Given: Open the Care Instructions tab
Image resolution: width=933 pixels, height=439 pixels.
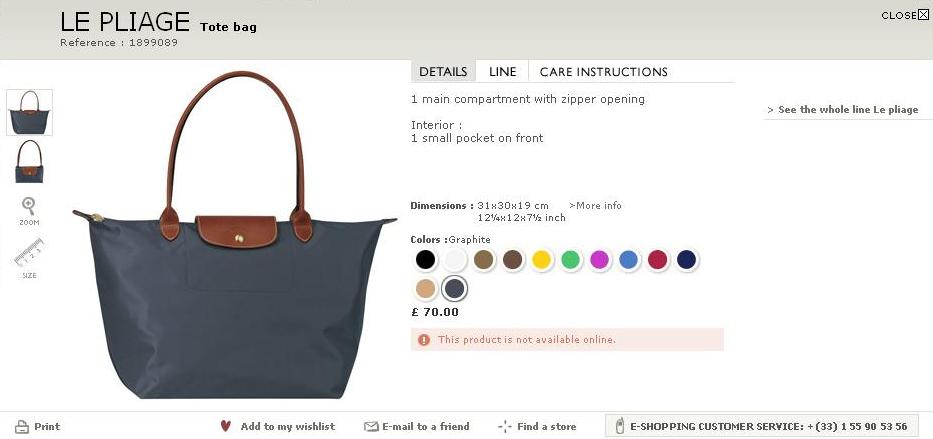Looking at the screenshot, I should 603,72.
